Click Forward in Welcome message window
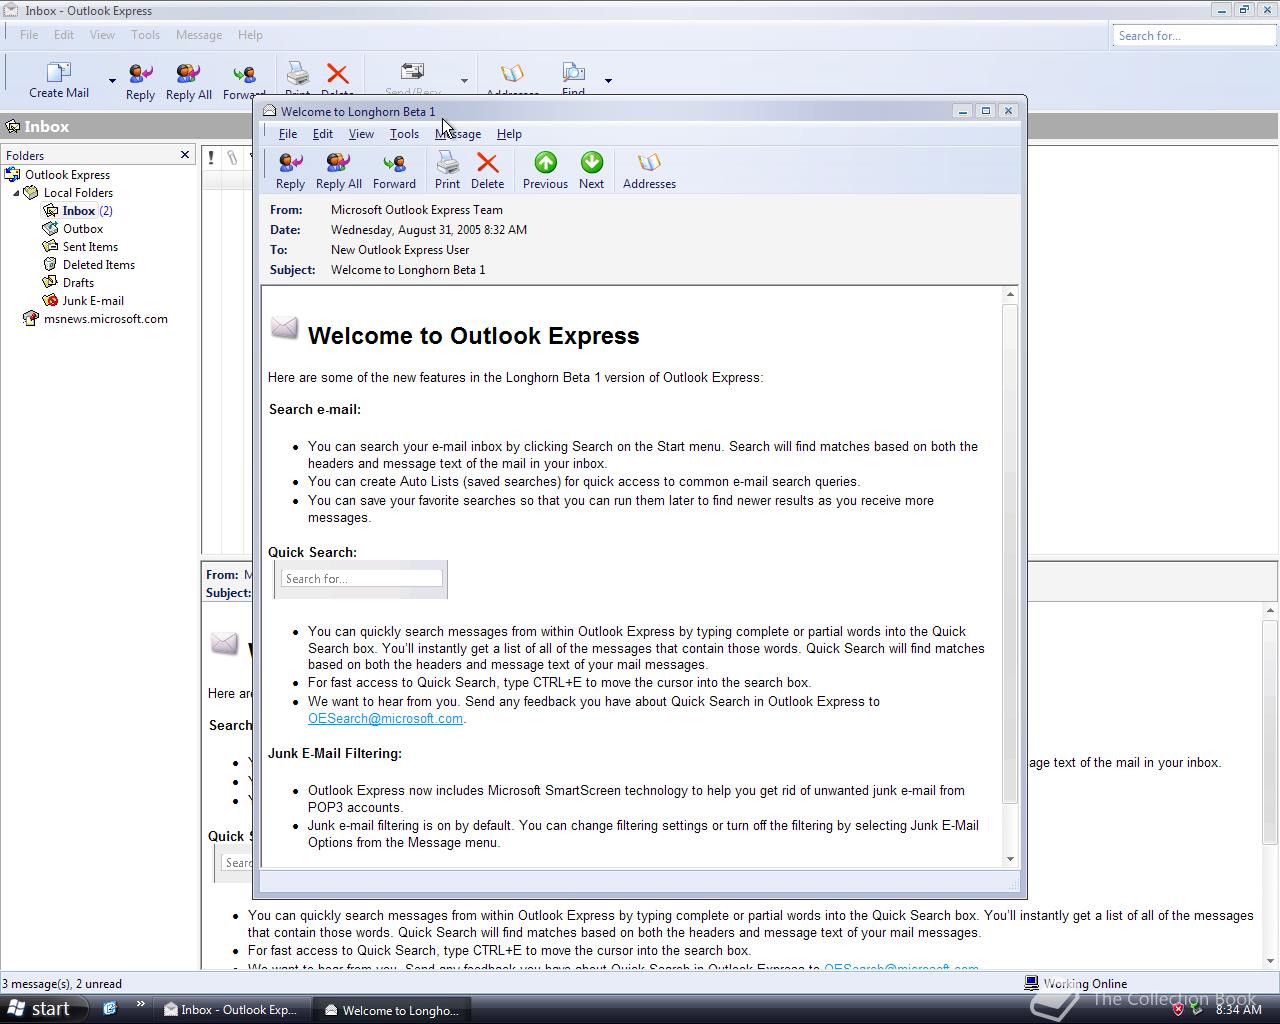The width and height of the screenshot is (1280, 1024). click(x=394, y=170)
